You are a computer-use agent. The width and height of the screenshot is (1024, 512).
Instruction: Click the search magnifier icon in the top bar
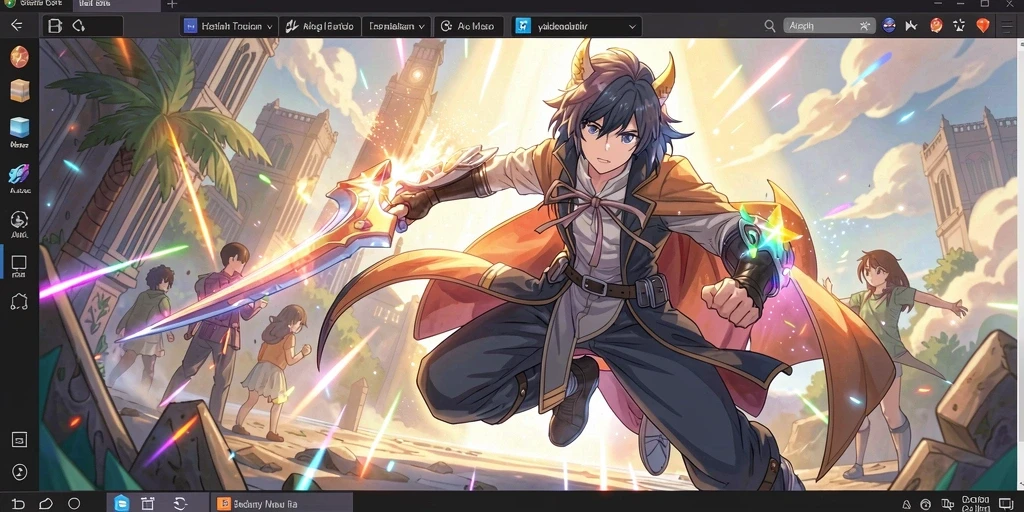click(769, 26)
